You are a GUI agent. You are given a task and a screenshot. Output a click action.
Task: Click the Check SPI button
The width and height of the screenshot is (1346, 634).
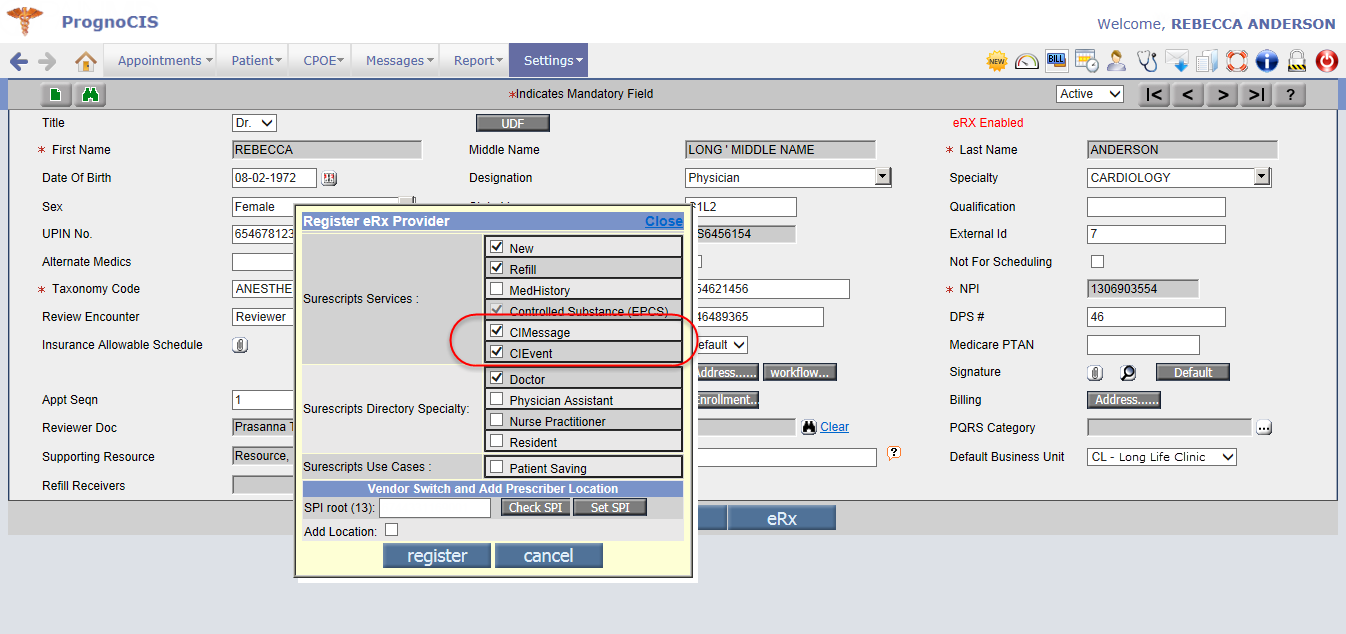(x=535, y=507)
